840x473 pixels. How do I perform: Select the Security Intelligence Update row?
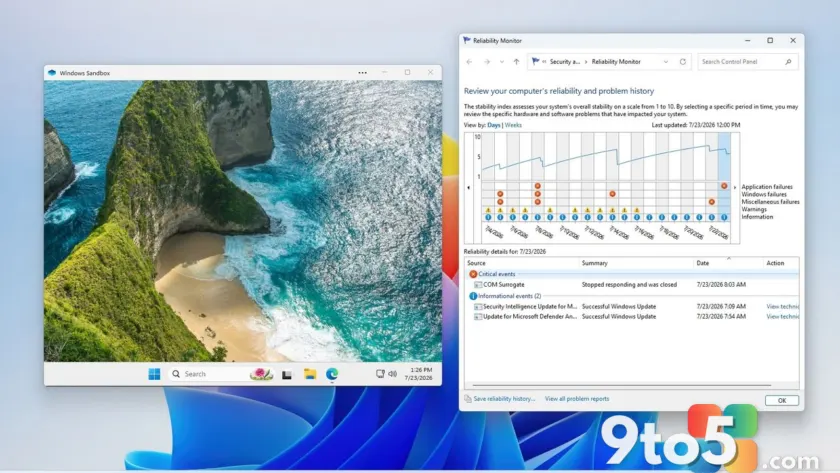[632, 306]
